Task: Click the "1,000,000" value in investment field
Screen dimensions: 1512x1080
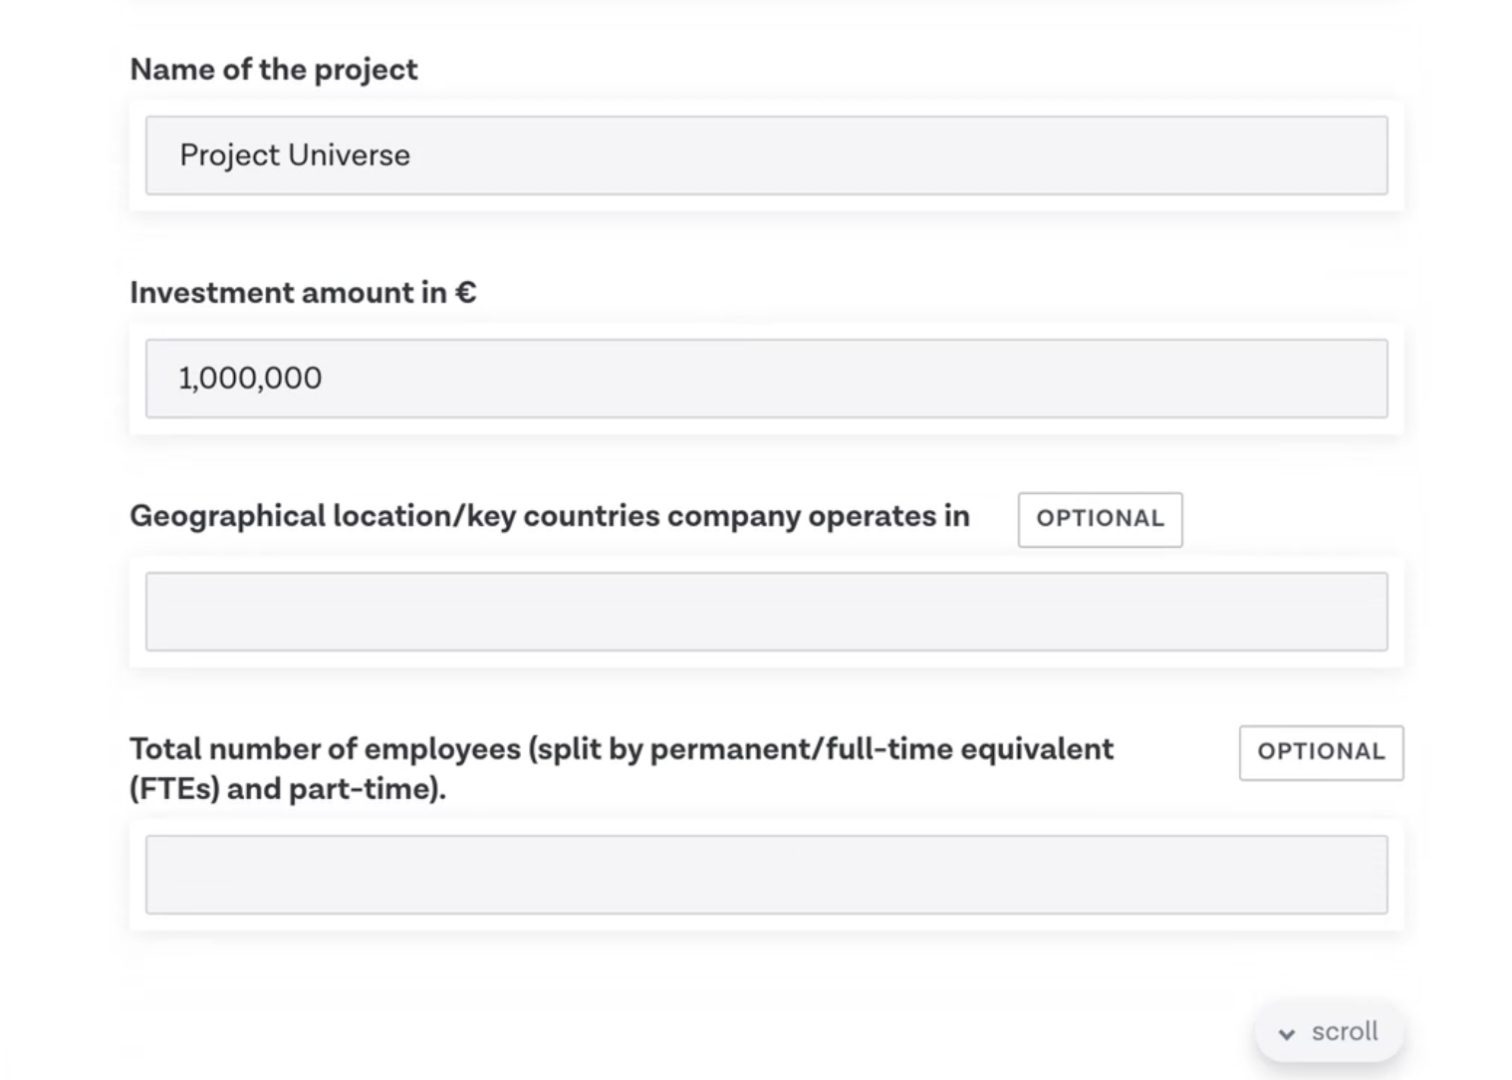Action: pyautogui.click(x=250, y=379)
